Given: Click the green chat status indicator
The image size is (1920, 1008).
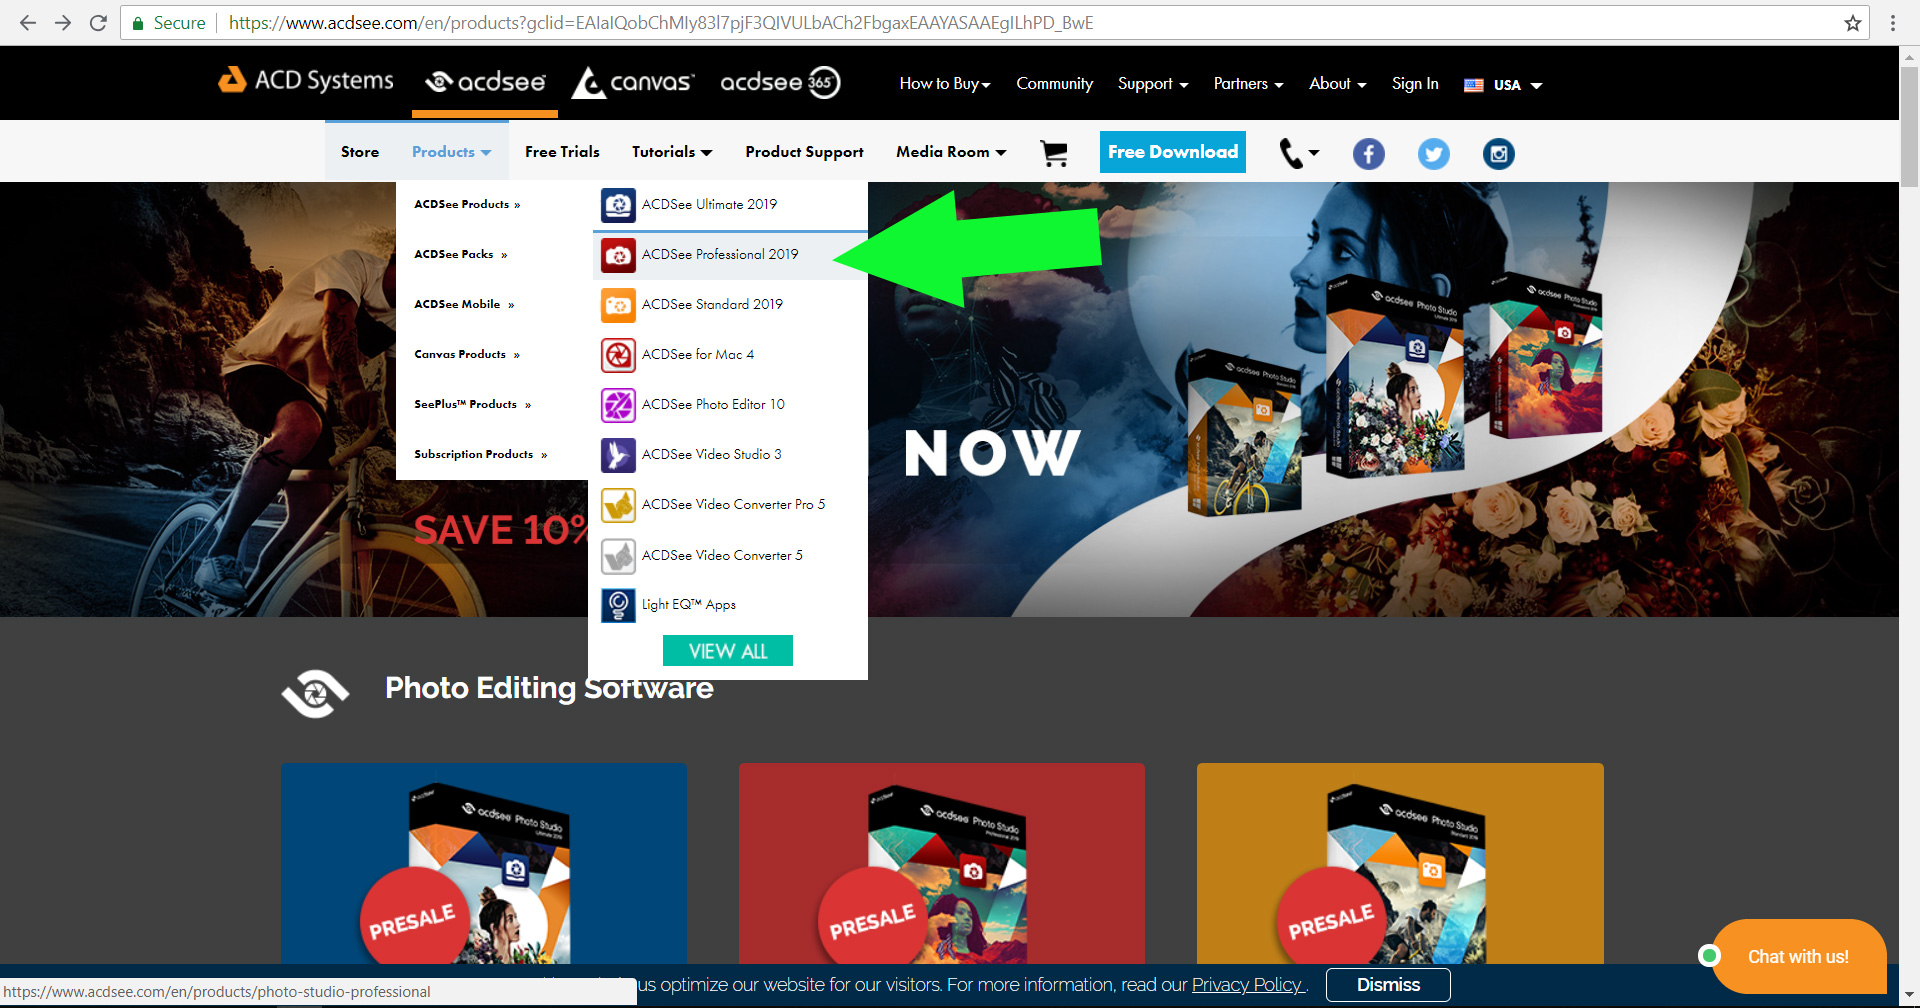Looking at the screenshot, I should point(1710,956).
